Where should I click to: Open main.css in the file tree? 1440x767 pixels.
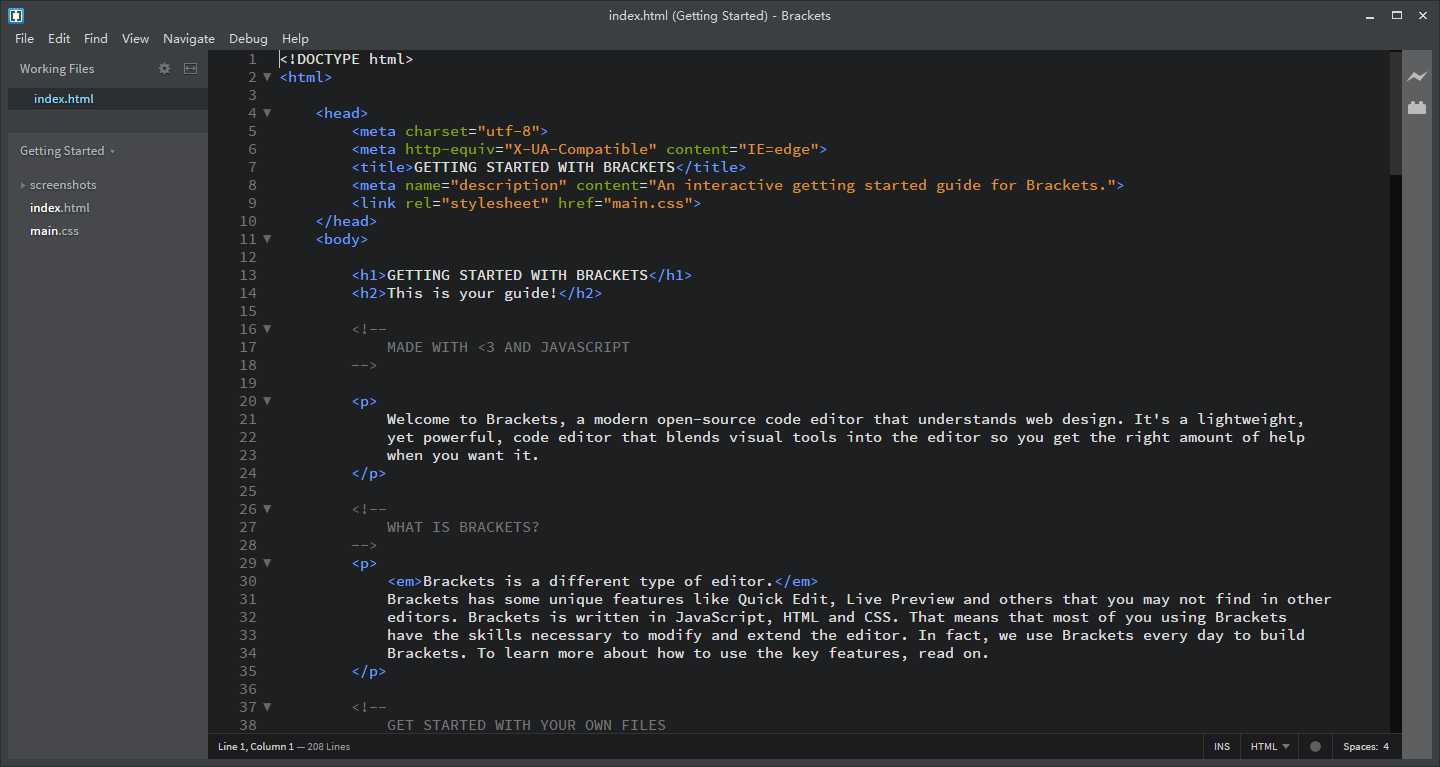click(x=54, y=231)
